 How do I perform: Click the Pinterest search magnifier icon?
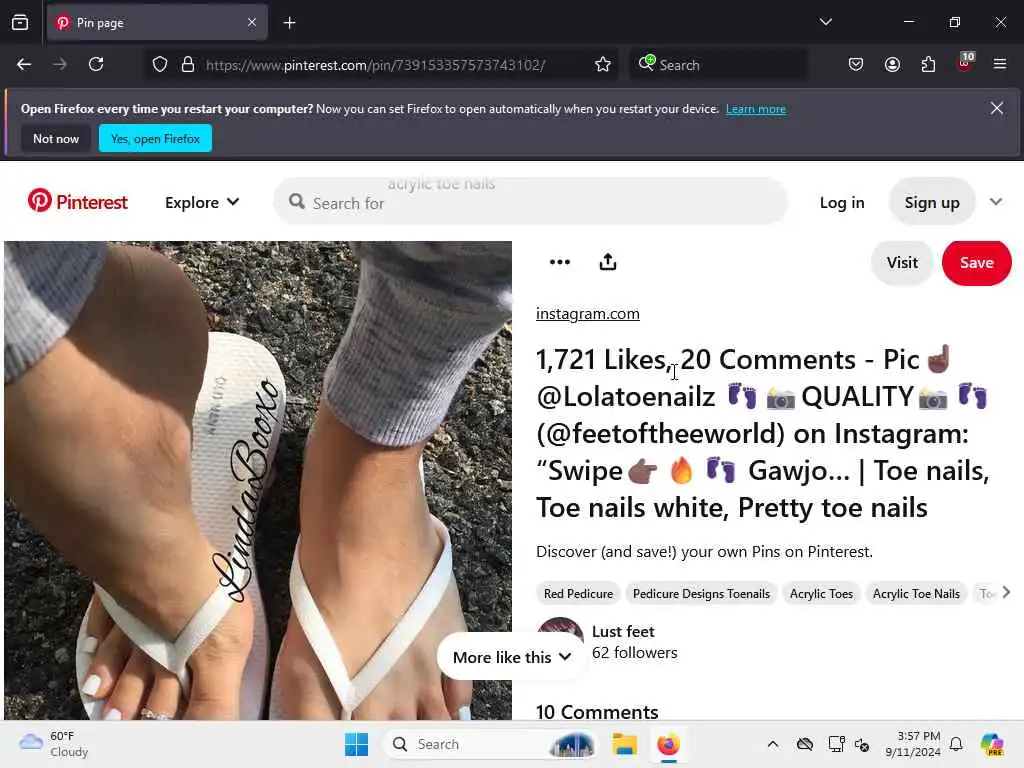coord(296,202)
